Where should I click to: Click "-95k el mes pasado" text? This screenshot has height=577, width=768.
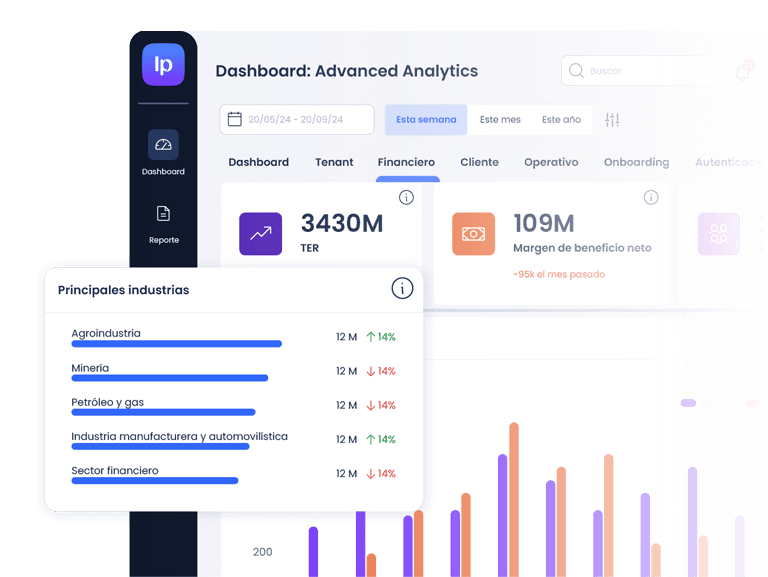(x=559, y=274)
